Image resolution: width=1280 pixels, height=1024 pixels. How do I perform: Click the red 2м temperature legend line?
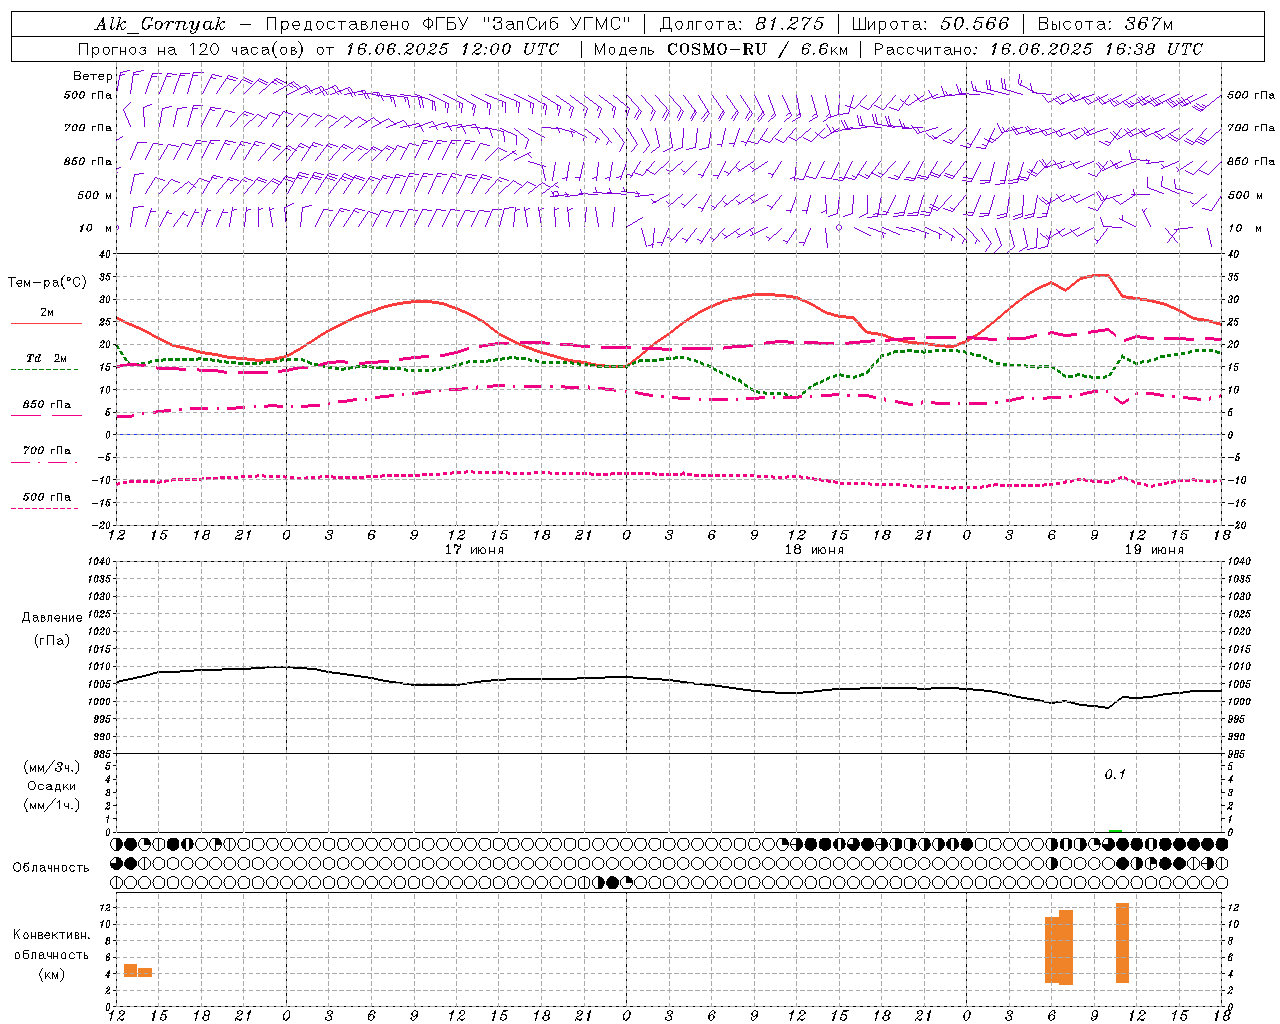(46, 324)
